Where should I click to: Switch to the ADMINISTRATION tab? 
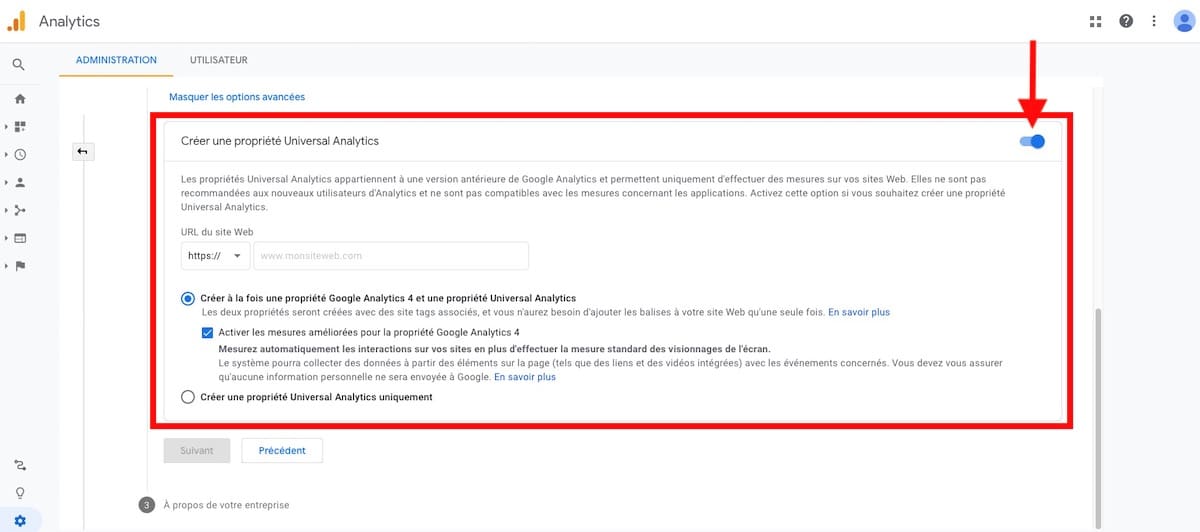[116, 60]
